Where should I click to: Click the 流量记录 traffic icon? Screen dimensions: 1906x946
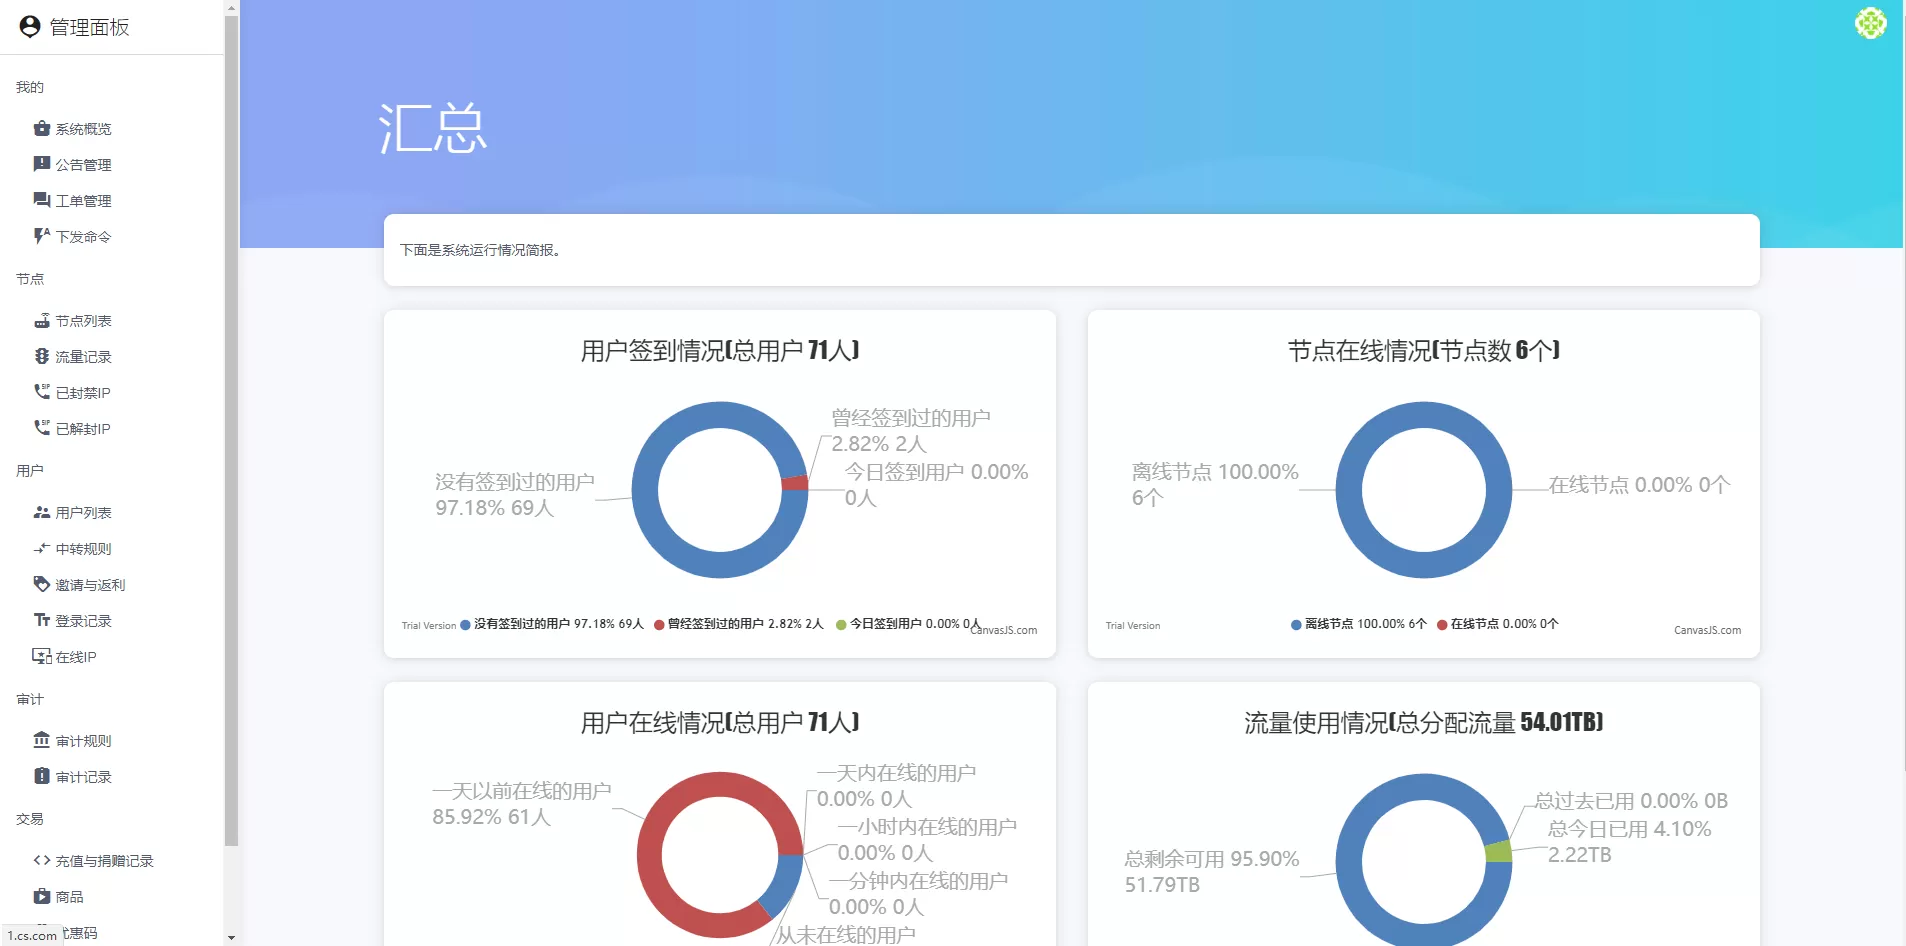click(x=41, y=356)
